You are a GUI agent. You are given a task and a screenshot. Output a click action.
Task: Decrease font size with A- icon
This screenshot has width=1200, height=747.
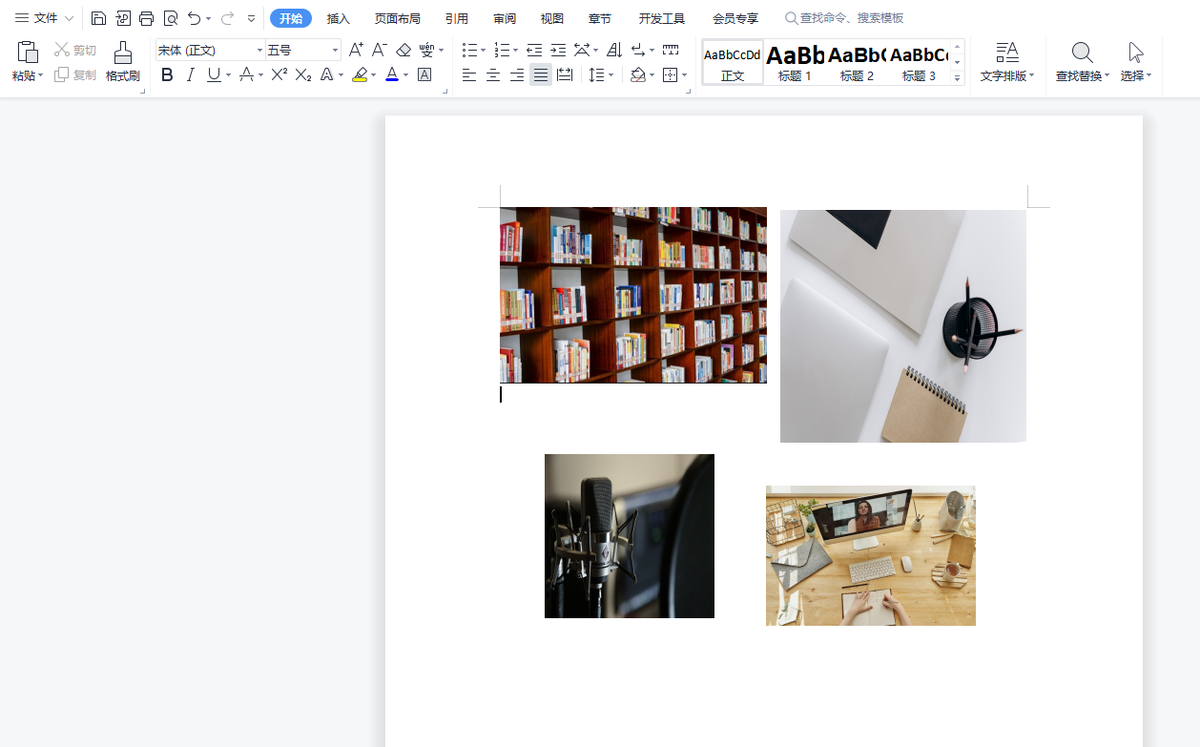[380, 50]
